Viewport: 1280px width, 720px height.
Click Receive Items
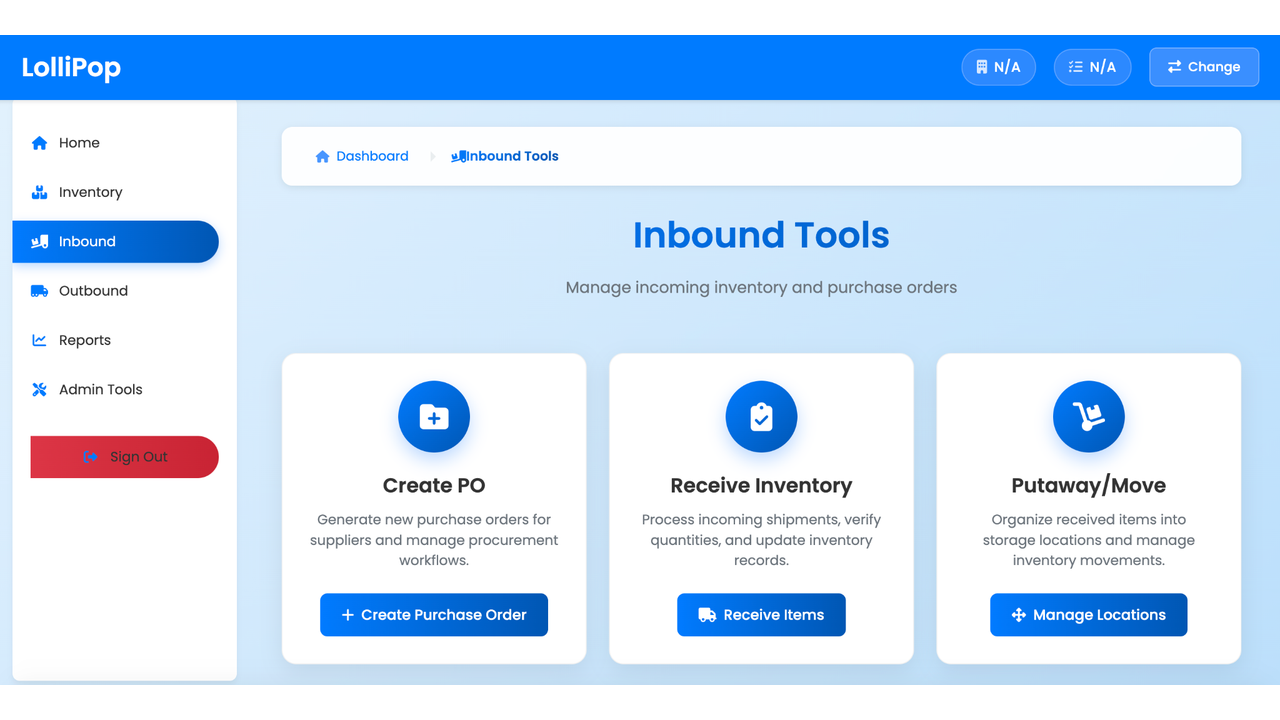tap(761, 614)
